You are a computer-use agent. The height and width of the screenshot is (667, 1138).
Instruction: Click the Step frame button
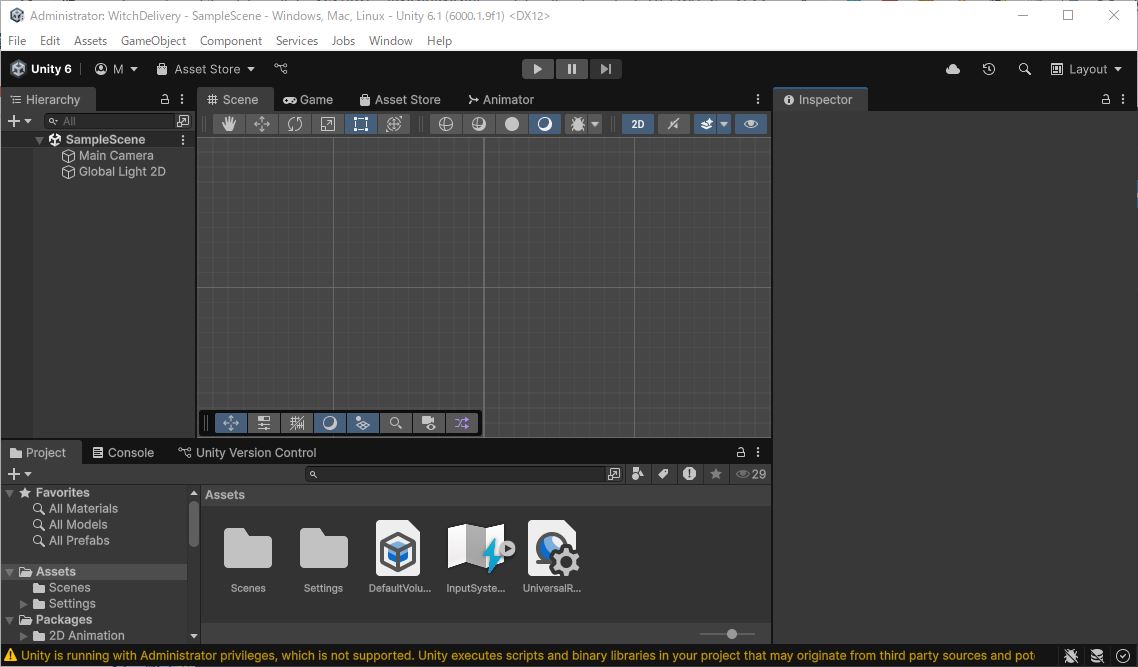pos(605,69)
